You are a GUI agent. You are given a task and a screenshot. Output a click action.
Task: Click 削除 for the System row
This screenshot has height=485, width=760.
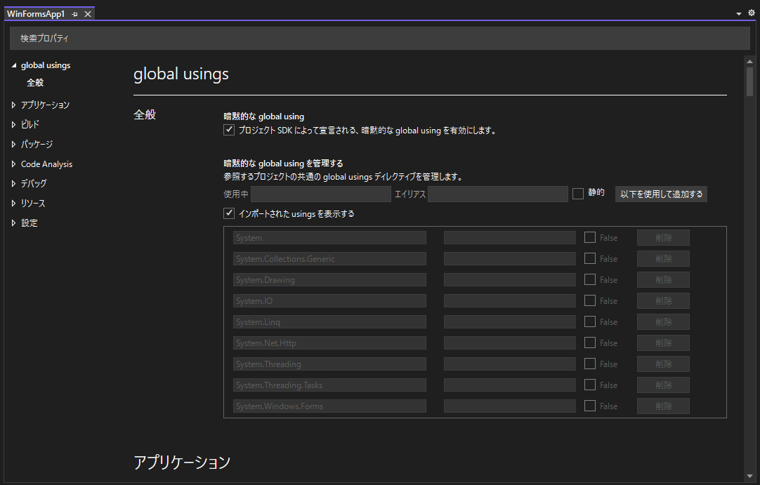click(x=664, y=238)
